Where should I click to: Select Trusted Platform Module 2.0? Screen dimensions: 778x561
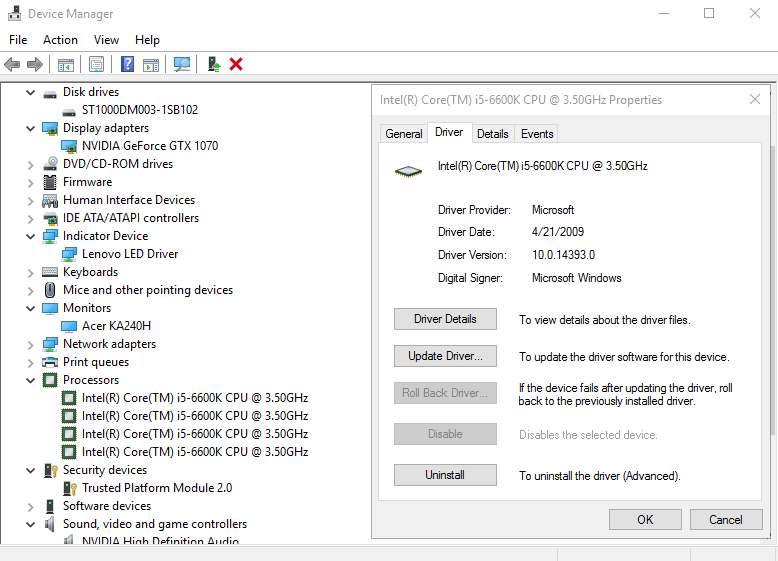(x=157, y=488)
